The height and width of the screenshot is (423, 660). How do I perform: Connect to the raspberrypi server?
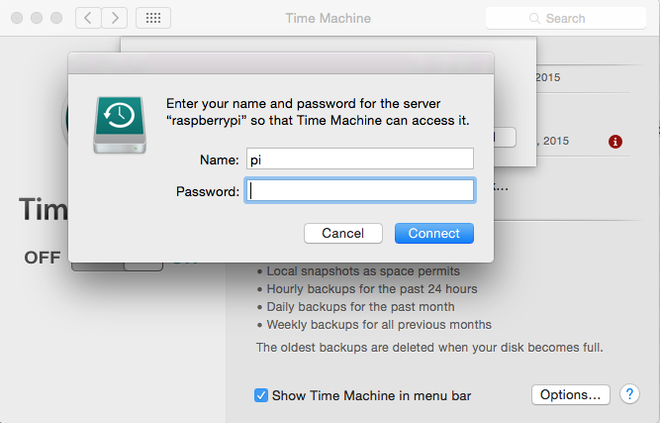tap(434, 233)
